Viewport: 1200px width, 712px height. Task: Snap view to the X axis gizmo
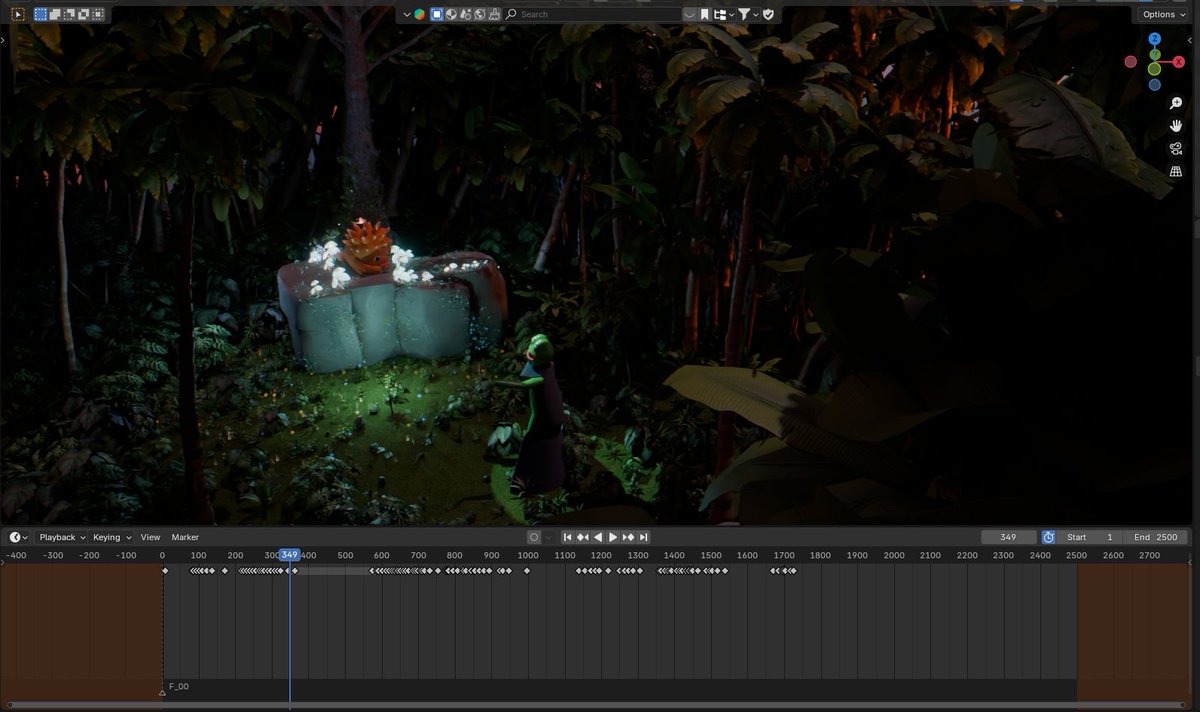click(1179, 62)
